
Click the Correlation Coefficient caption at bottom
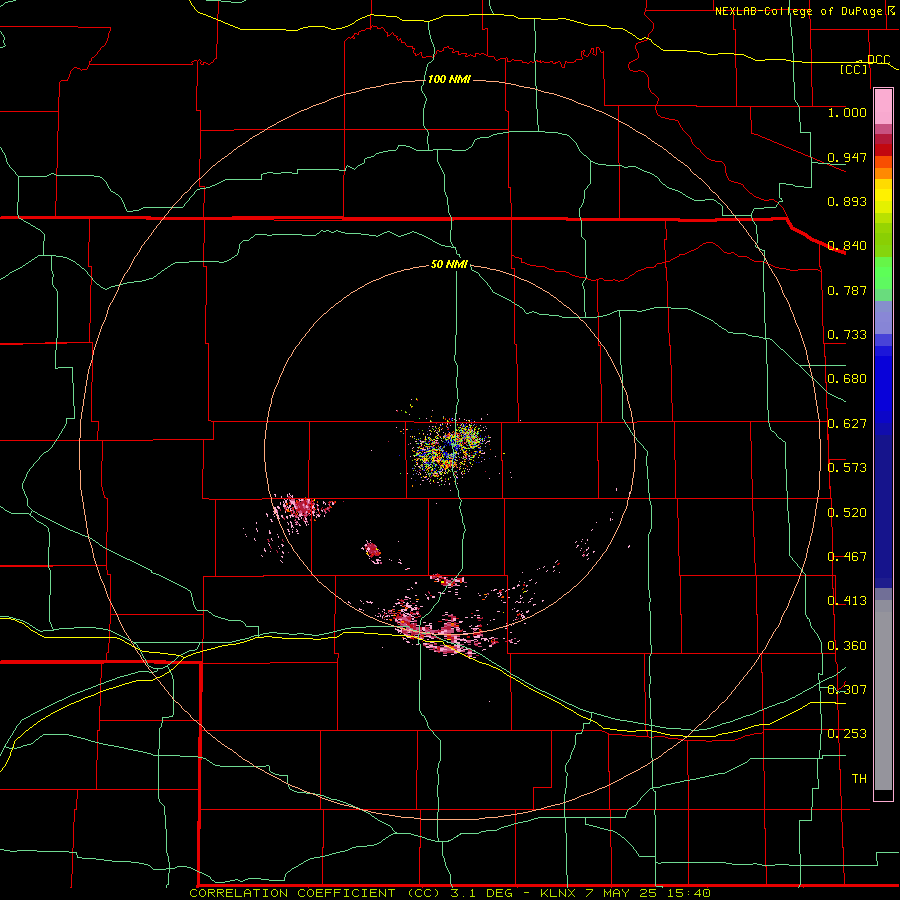pos(450,893)
